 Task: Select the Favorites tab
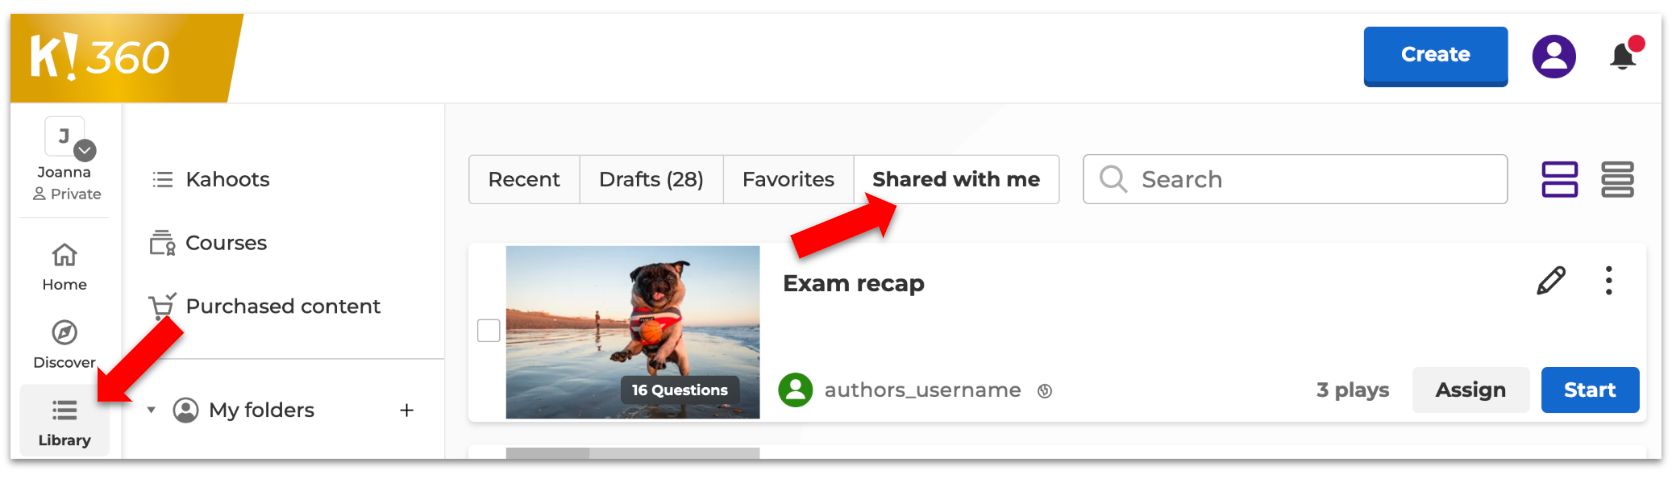[x=788, y=180]
